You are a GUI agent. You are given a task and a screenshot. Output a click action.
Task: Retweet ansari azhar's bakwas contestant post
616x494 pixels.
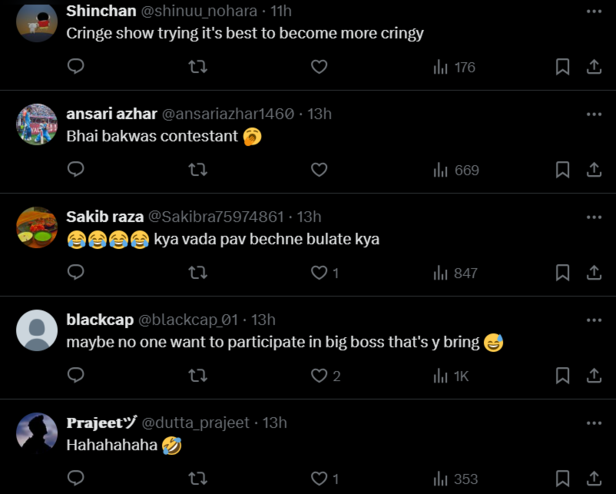pyautogui.click(x=198, y=170)
